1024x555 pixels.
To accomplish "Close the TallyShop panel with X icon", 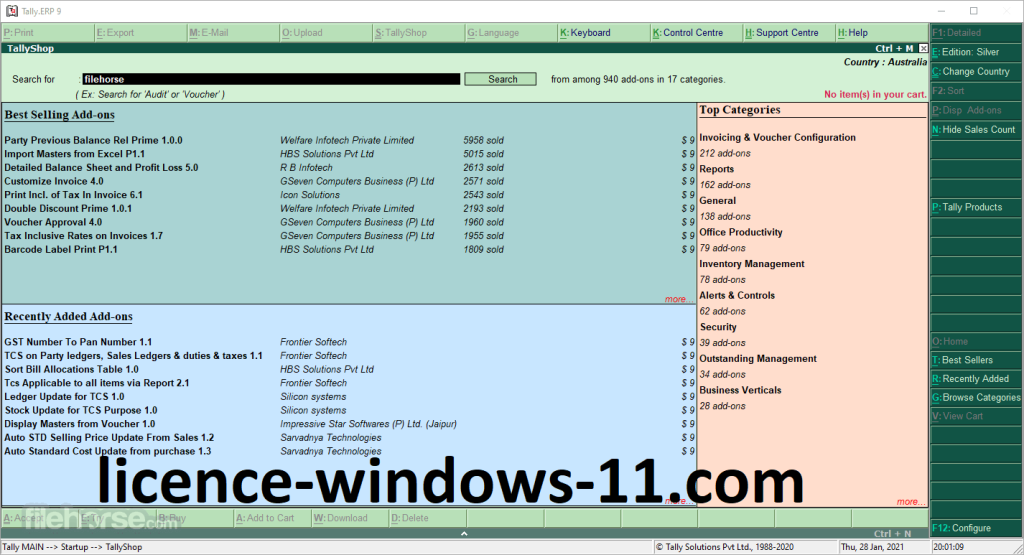I will [x=923, y=48].
